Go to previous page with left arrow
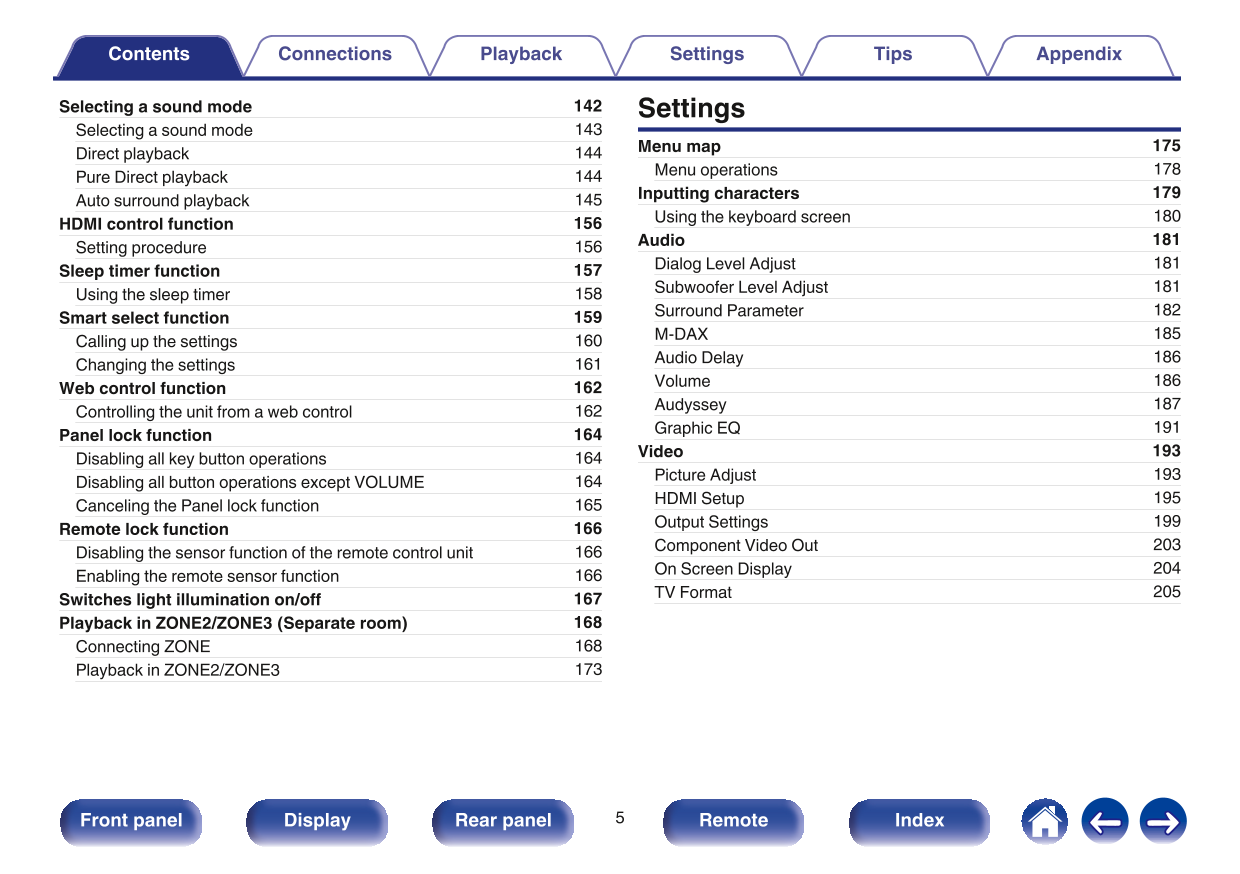 pyautogui.click(x=1104, y=822)
